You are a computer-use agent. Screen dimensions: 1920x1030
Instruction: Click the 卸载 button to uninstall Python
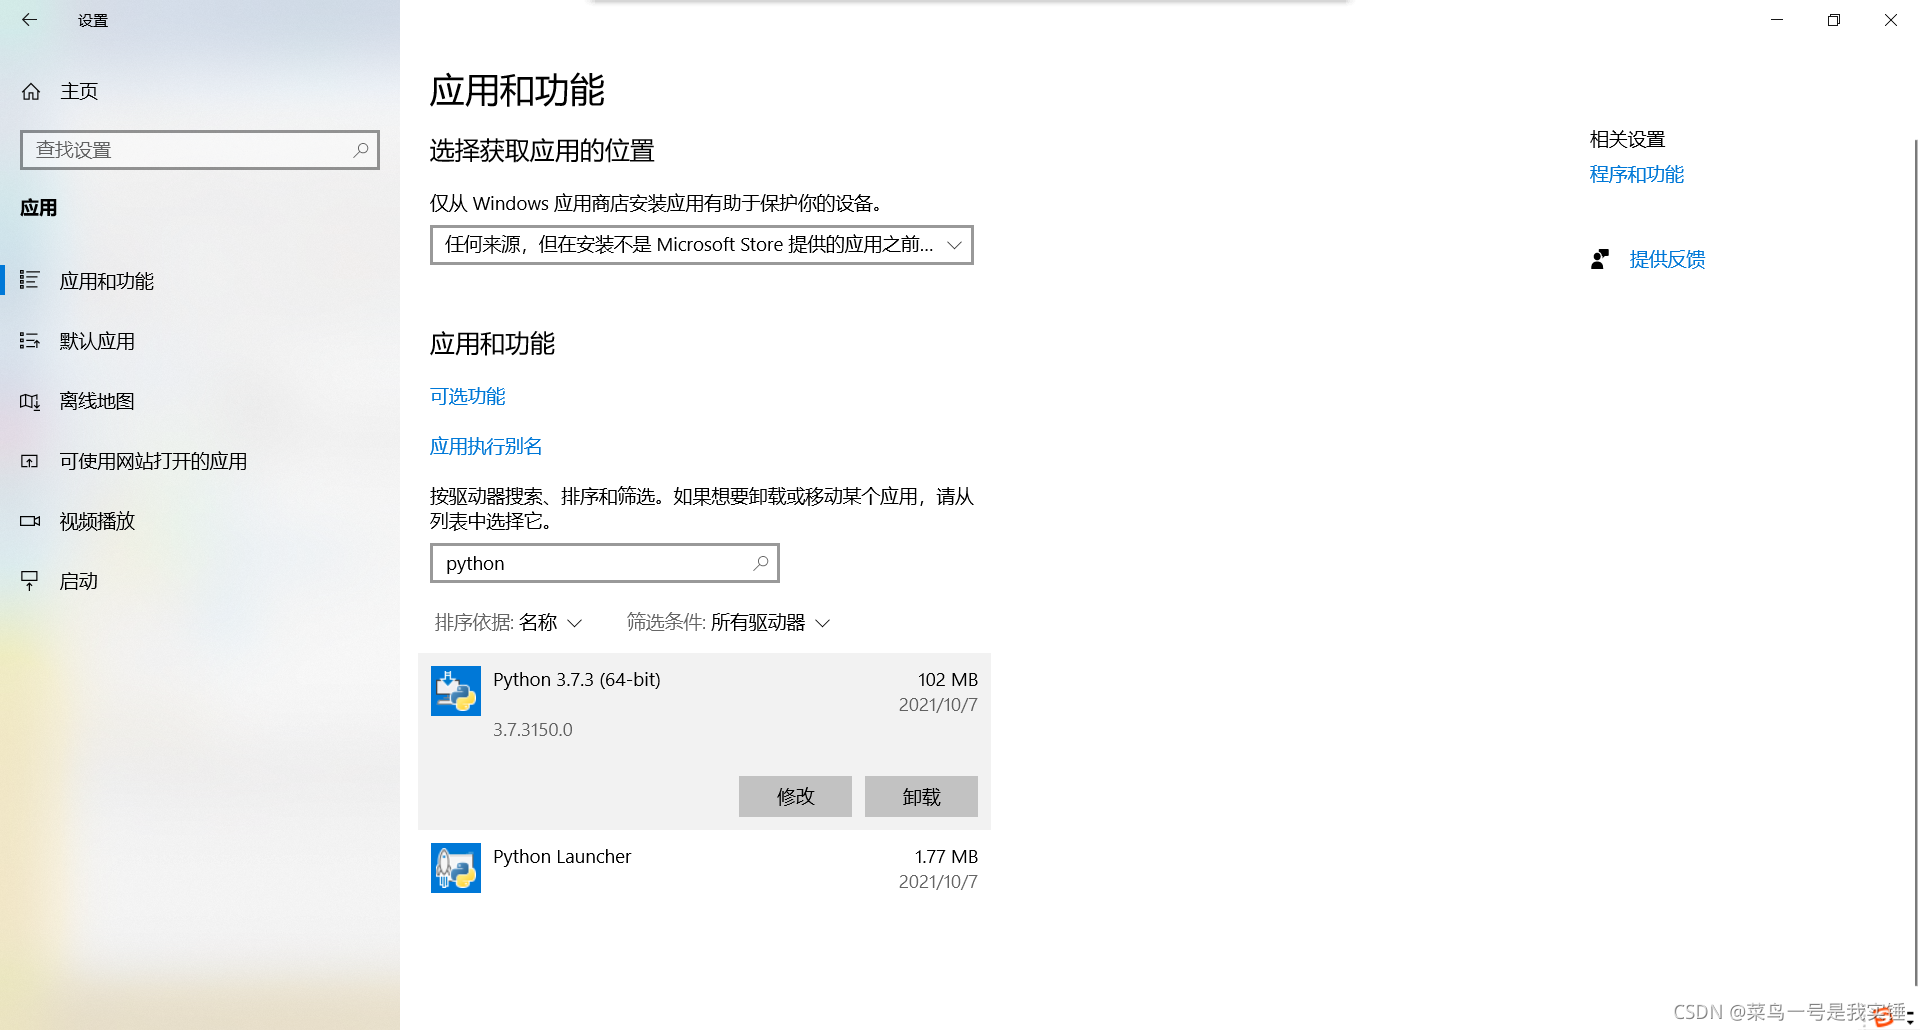click(x=920, y=796)
